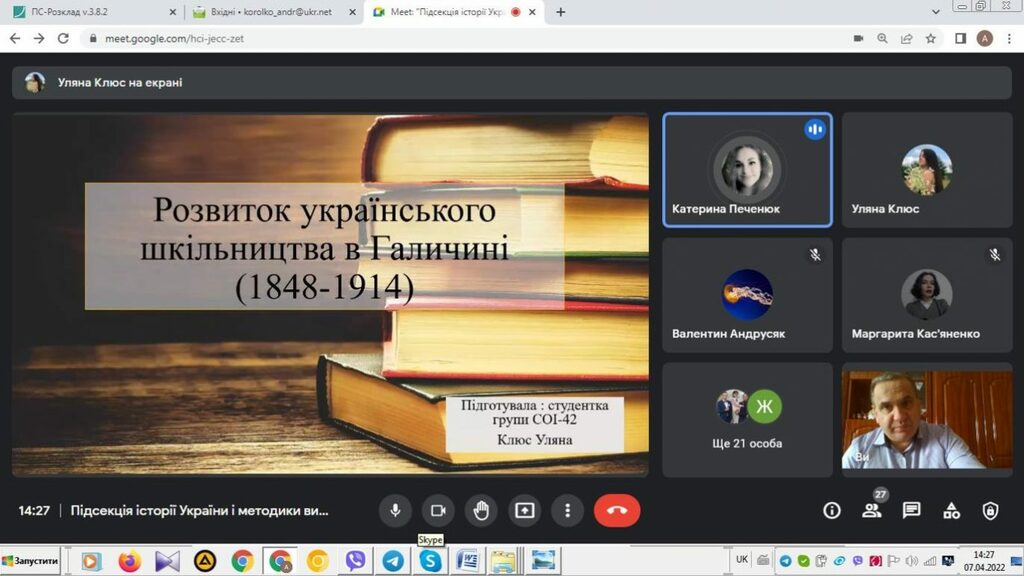Open the meeting details info panel
The width and height of the screenshot is (1024, 576).
point(831,510)
